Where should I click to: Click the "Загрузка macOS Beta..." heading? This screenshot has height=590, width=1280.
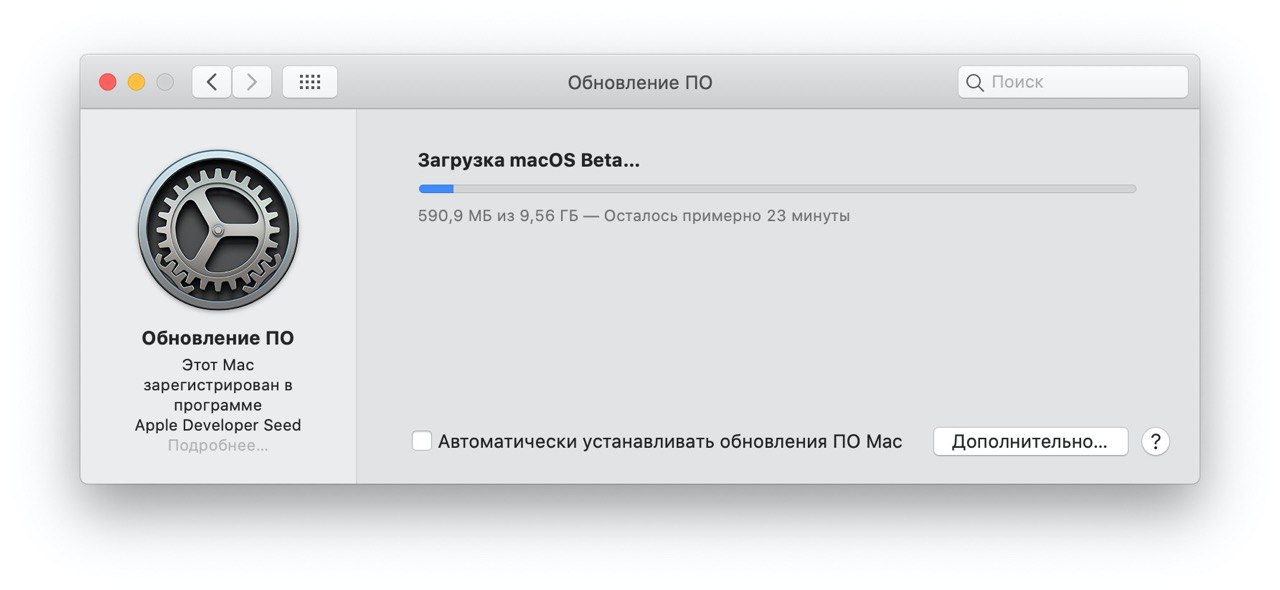[x=528, y=161]
